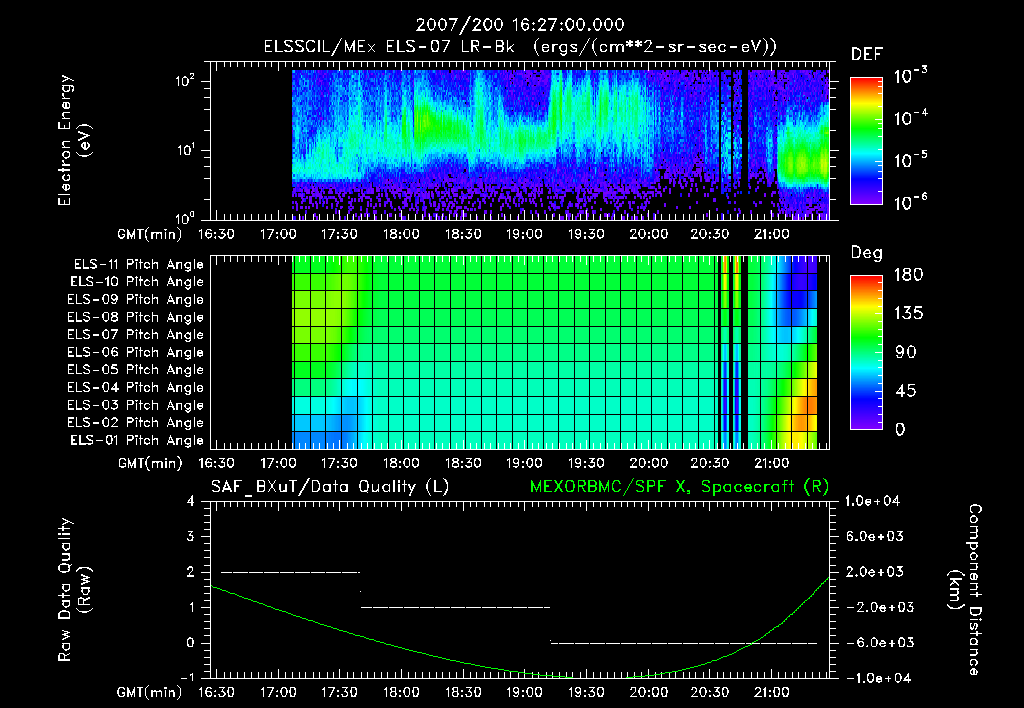Click the 2.0e+03 right axis value
This screenshot has width=1024, height=708.
(x=875, y=571)
